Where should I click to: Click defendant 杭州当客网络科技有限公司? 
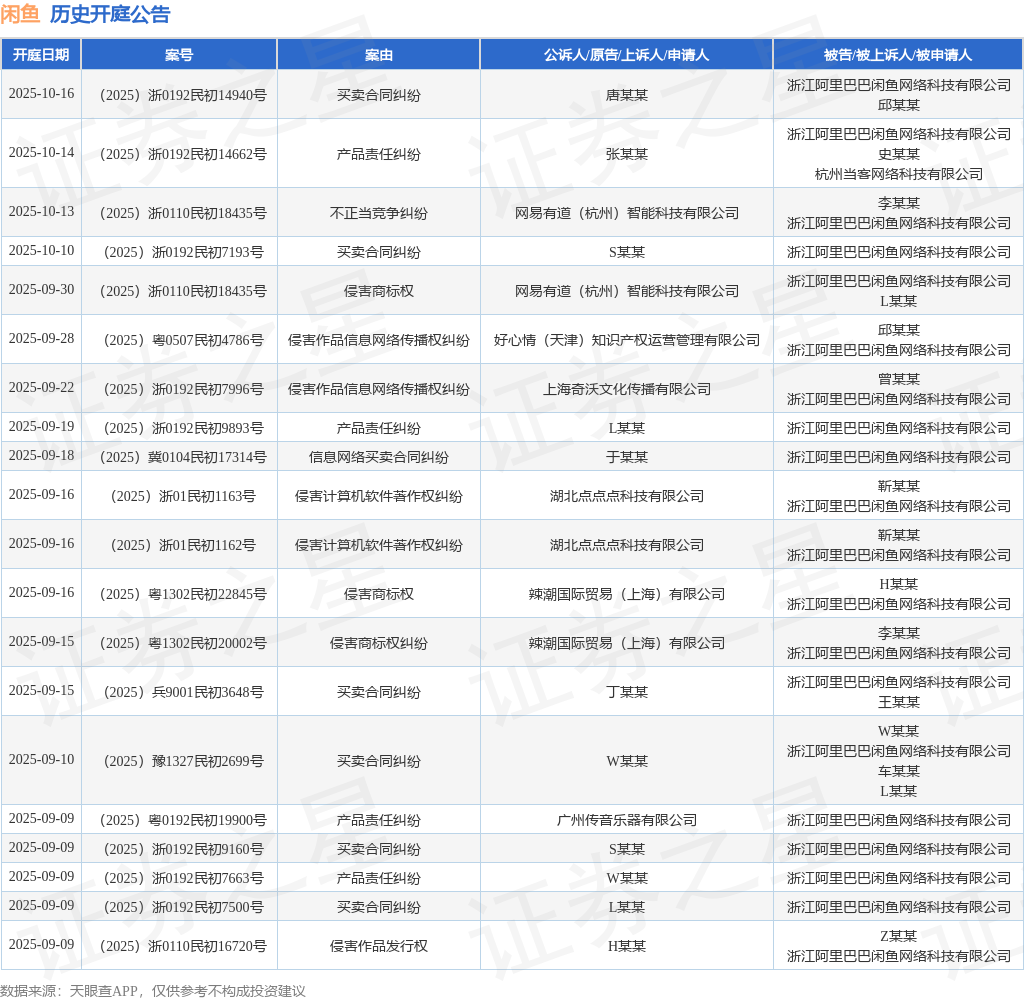coord(899,174)
